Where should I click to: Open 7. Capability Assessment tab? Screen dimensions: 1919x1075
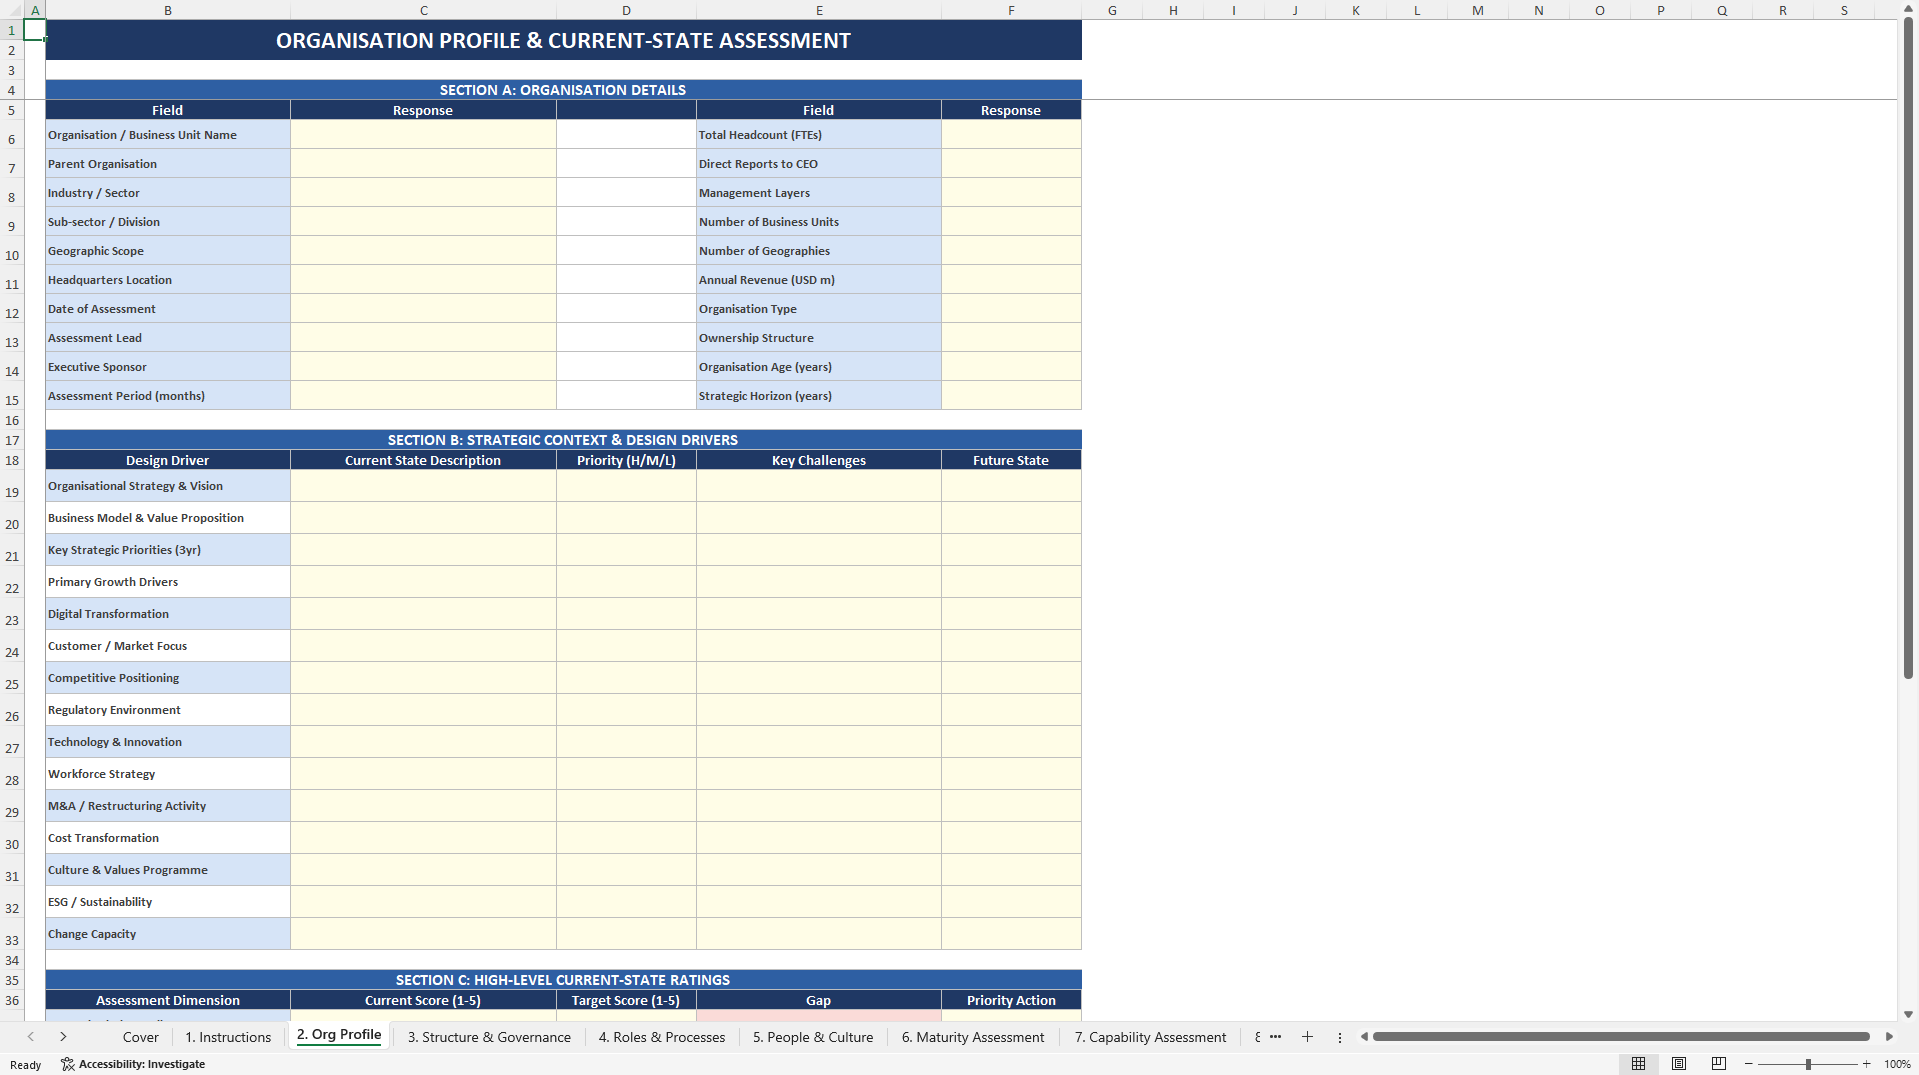[x=1150, y=1037]
